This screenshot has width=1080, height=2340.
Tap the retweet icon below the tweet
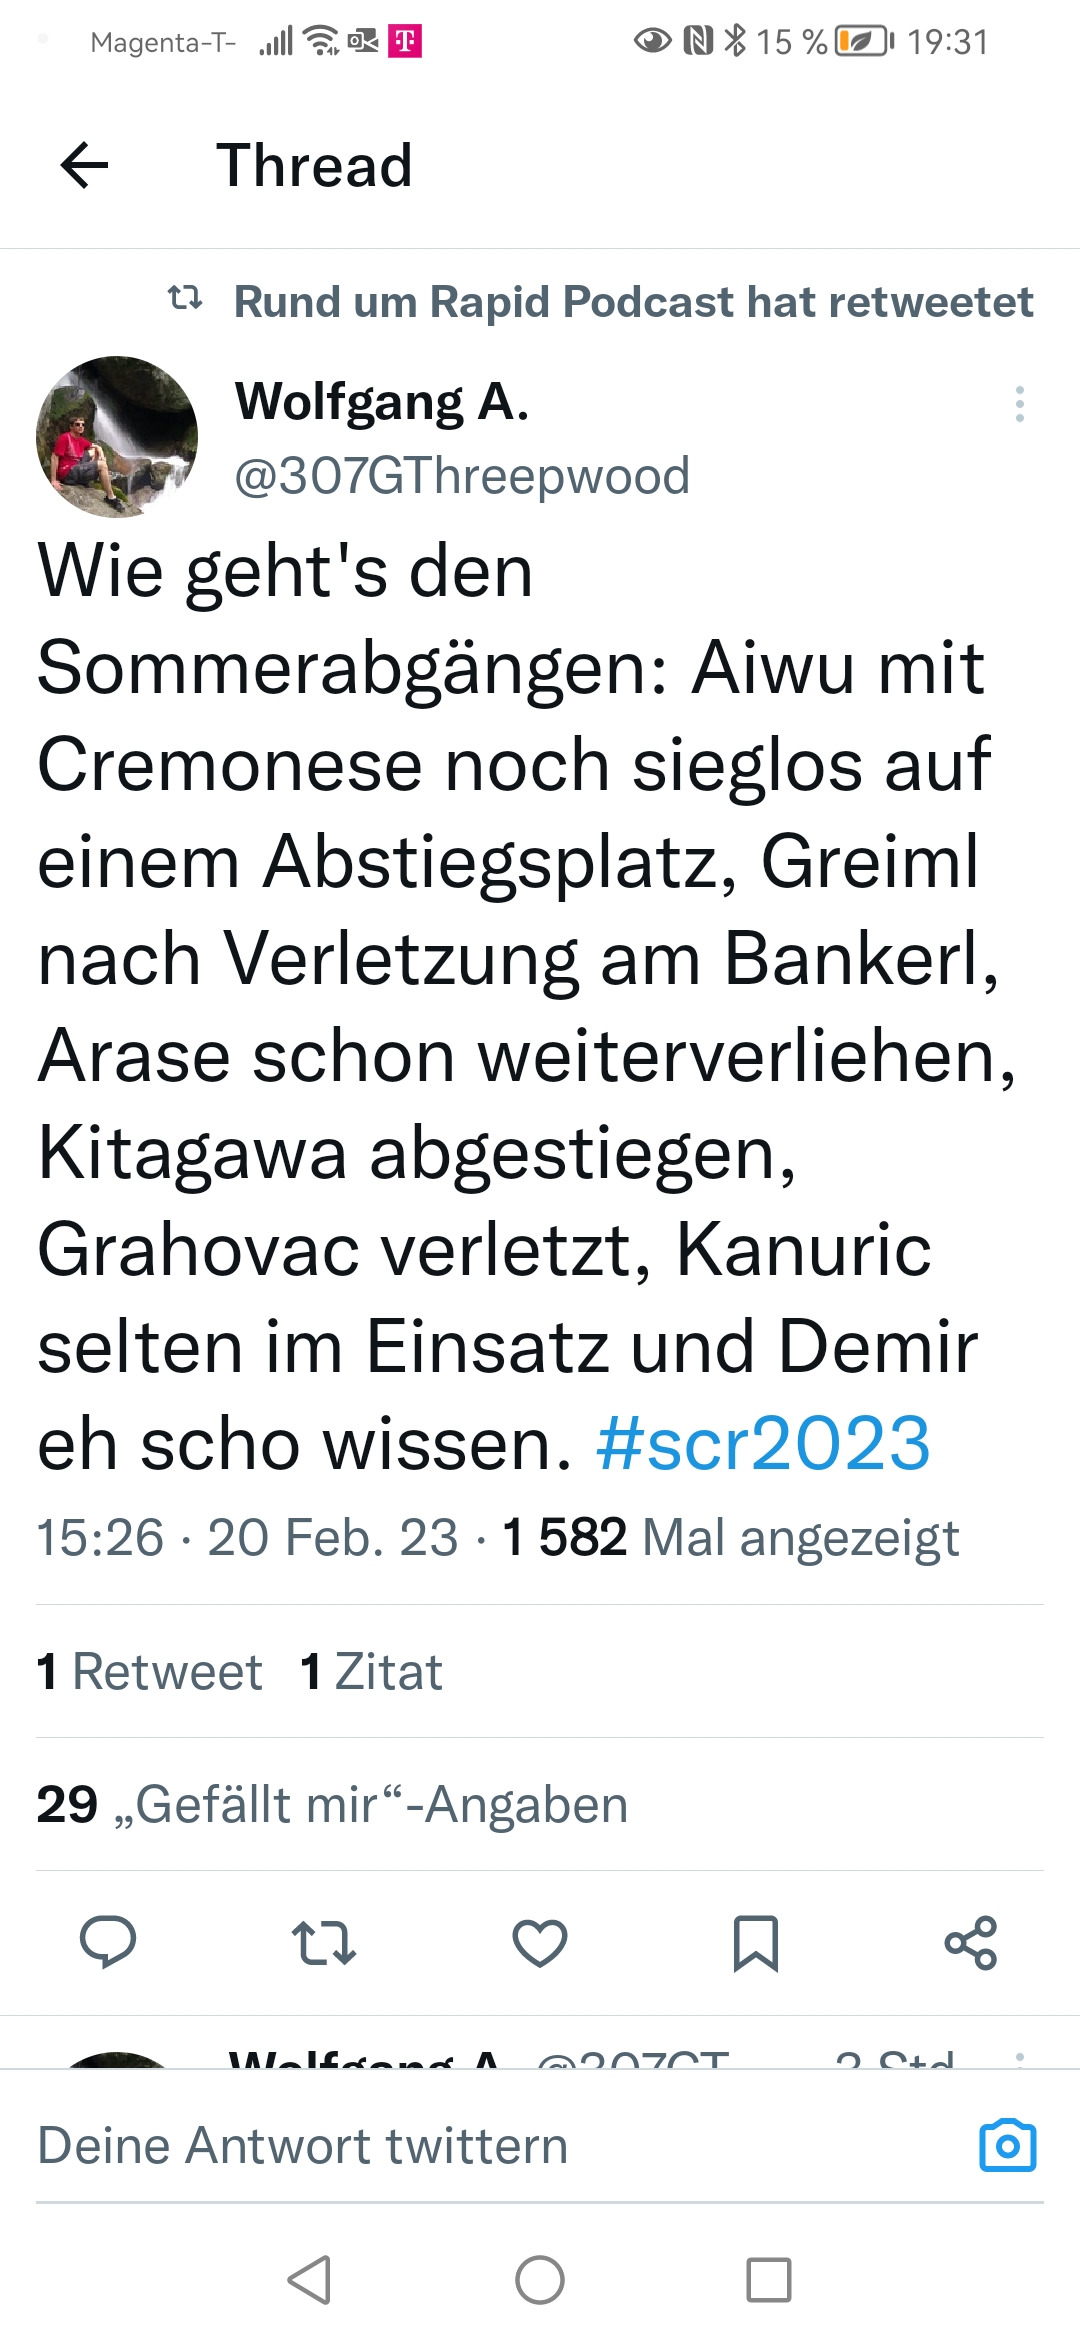click(x=324, y=1943)
